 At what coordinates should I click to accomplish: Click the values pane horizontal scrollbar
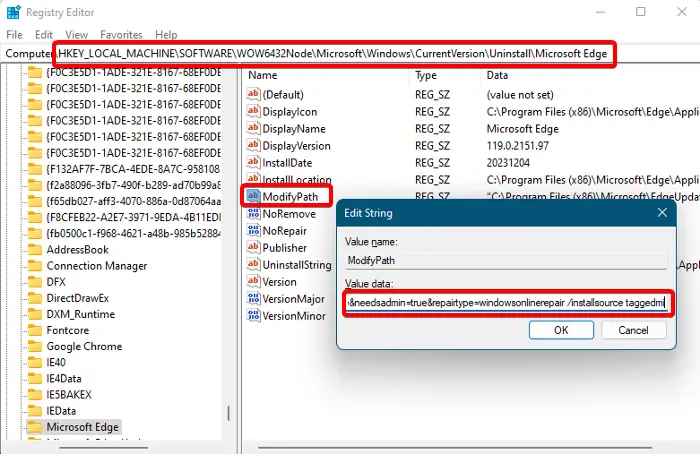455,447
